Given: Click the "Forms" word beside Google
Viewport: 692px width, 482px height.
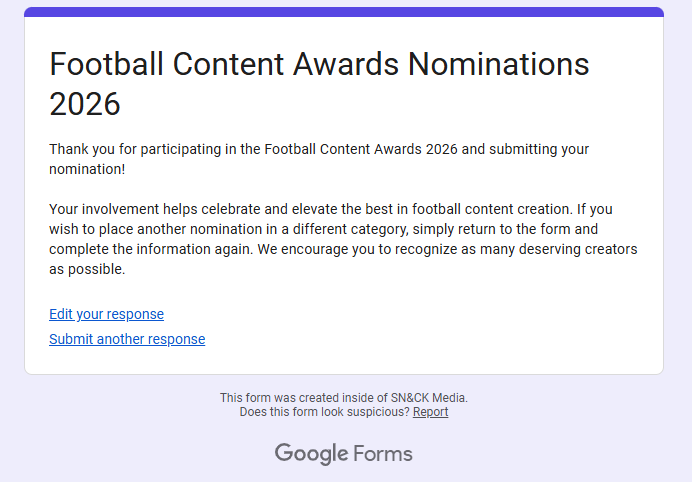Looking at the screenshot, I should (x=383, y=454).
